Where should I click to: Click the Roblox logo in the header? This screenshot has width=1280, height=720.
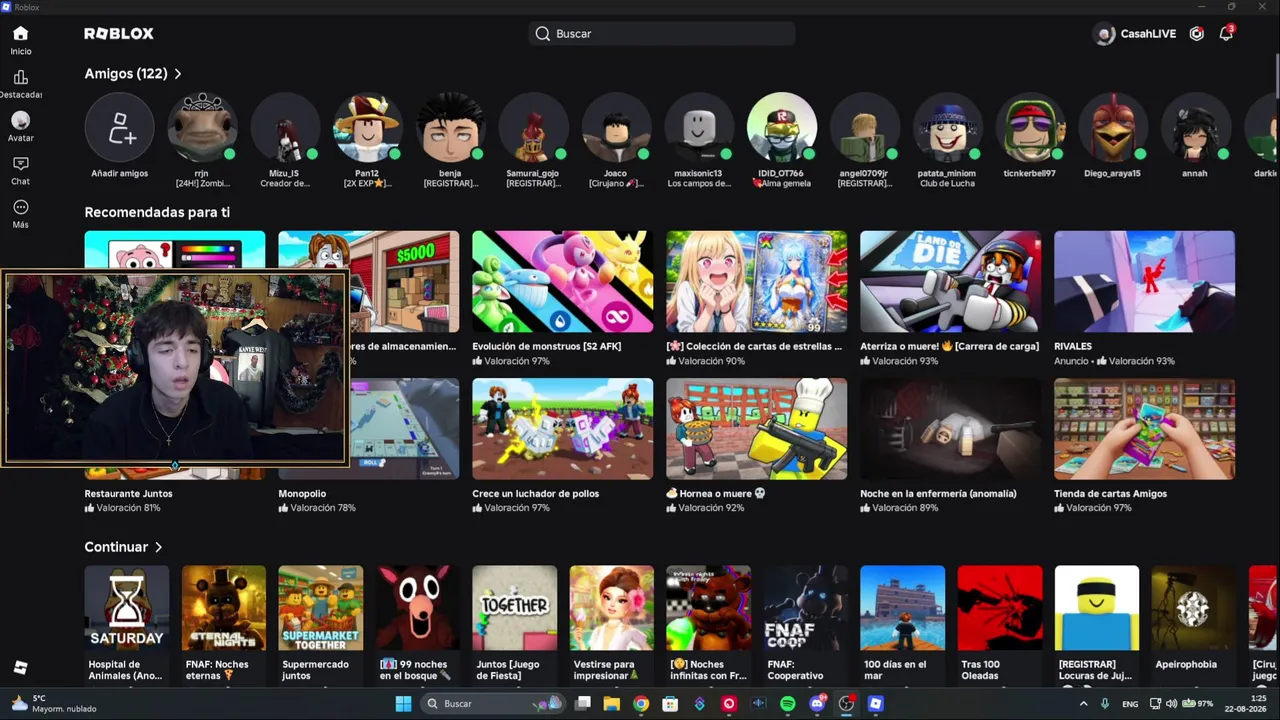tap(119, 34)
